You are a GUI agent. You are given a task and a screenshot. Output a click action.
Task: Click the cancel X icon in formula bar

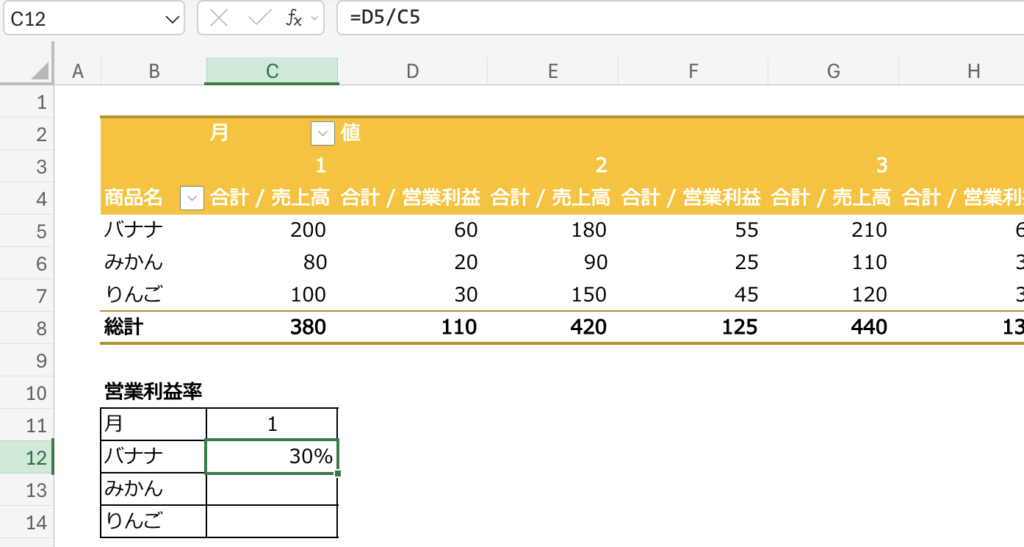click(221, 18)
